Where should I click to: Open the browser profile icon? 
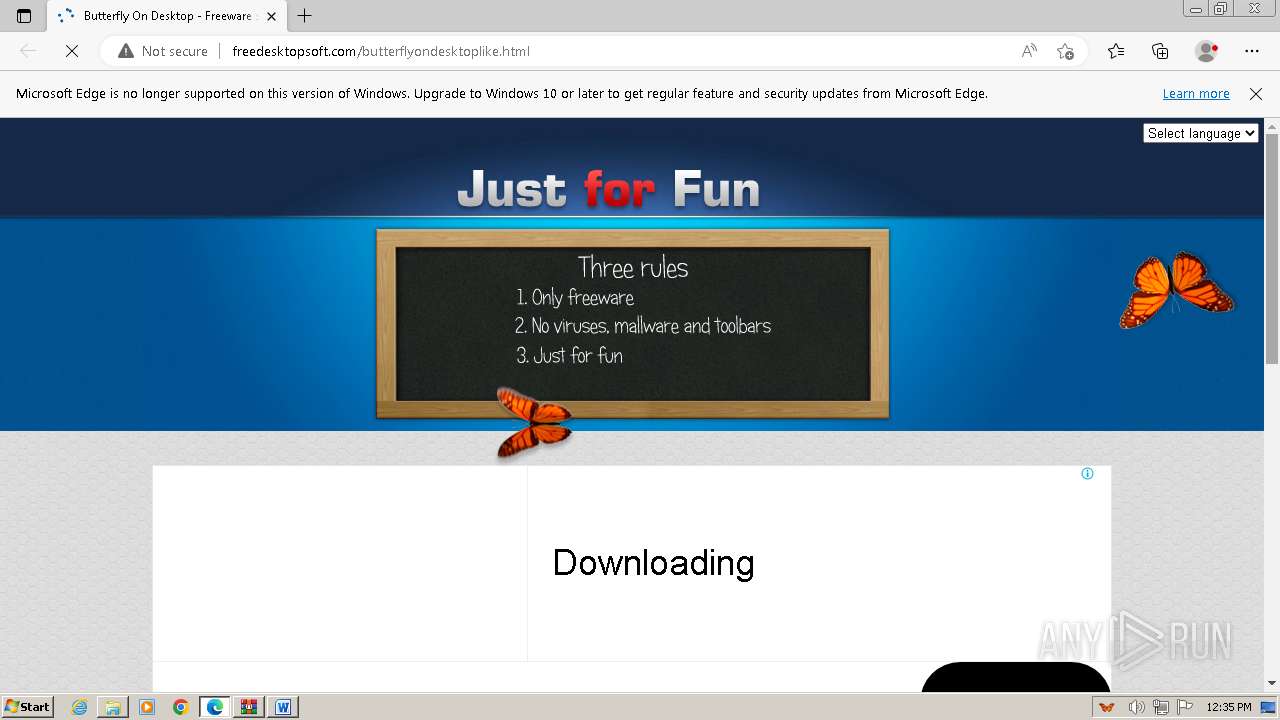point(1206,51)
